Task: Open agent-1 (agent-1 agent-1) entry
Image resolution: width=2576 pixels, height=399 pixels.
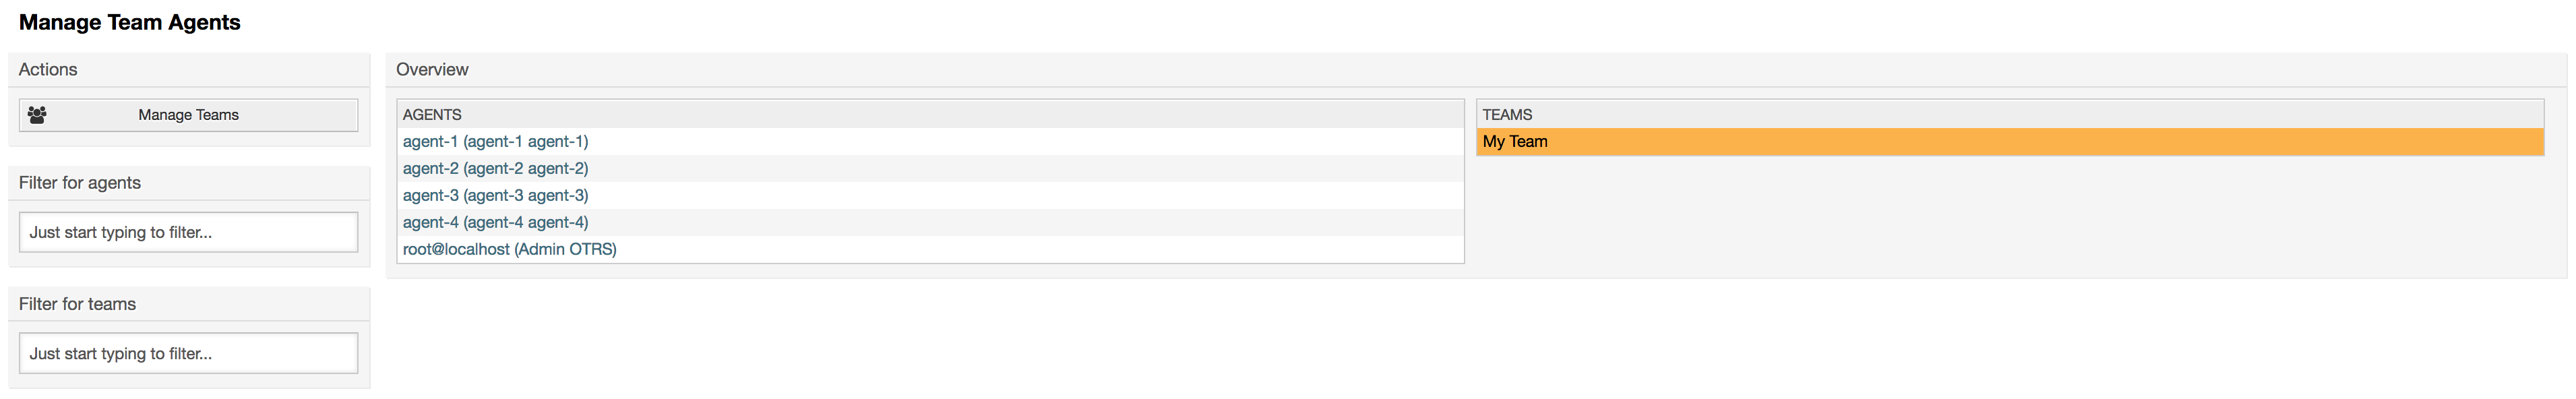Action: 495,142
